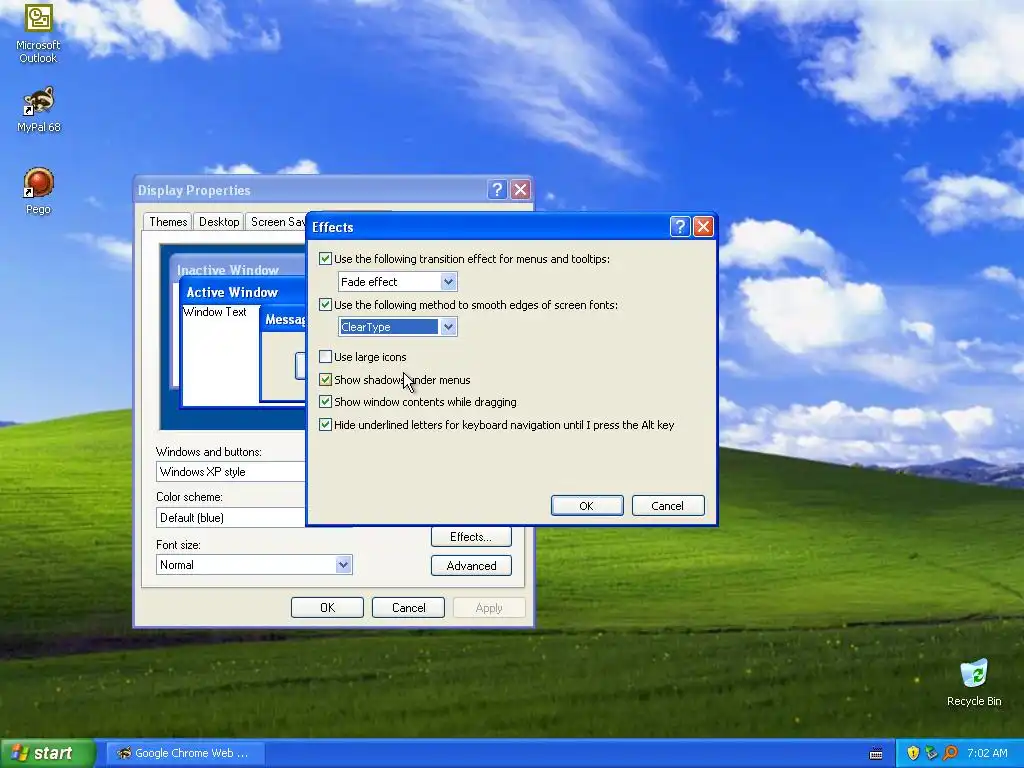This screenshot has width=1024, height=768.
Task: Select the MyPal 68 desktop shortcut
Action: coord(38,109)
